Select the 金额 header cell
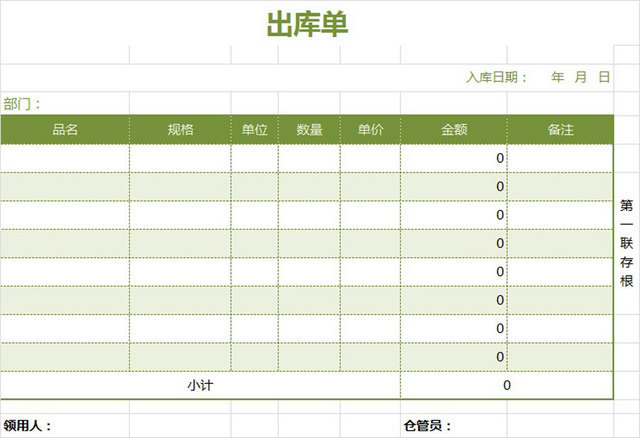 (x=454, y=130)
